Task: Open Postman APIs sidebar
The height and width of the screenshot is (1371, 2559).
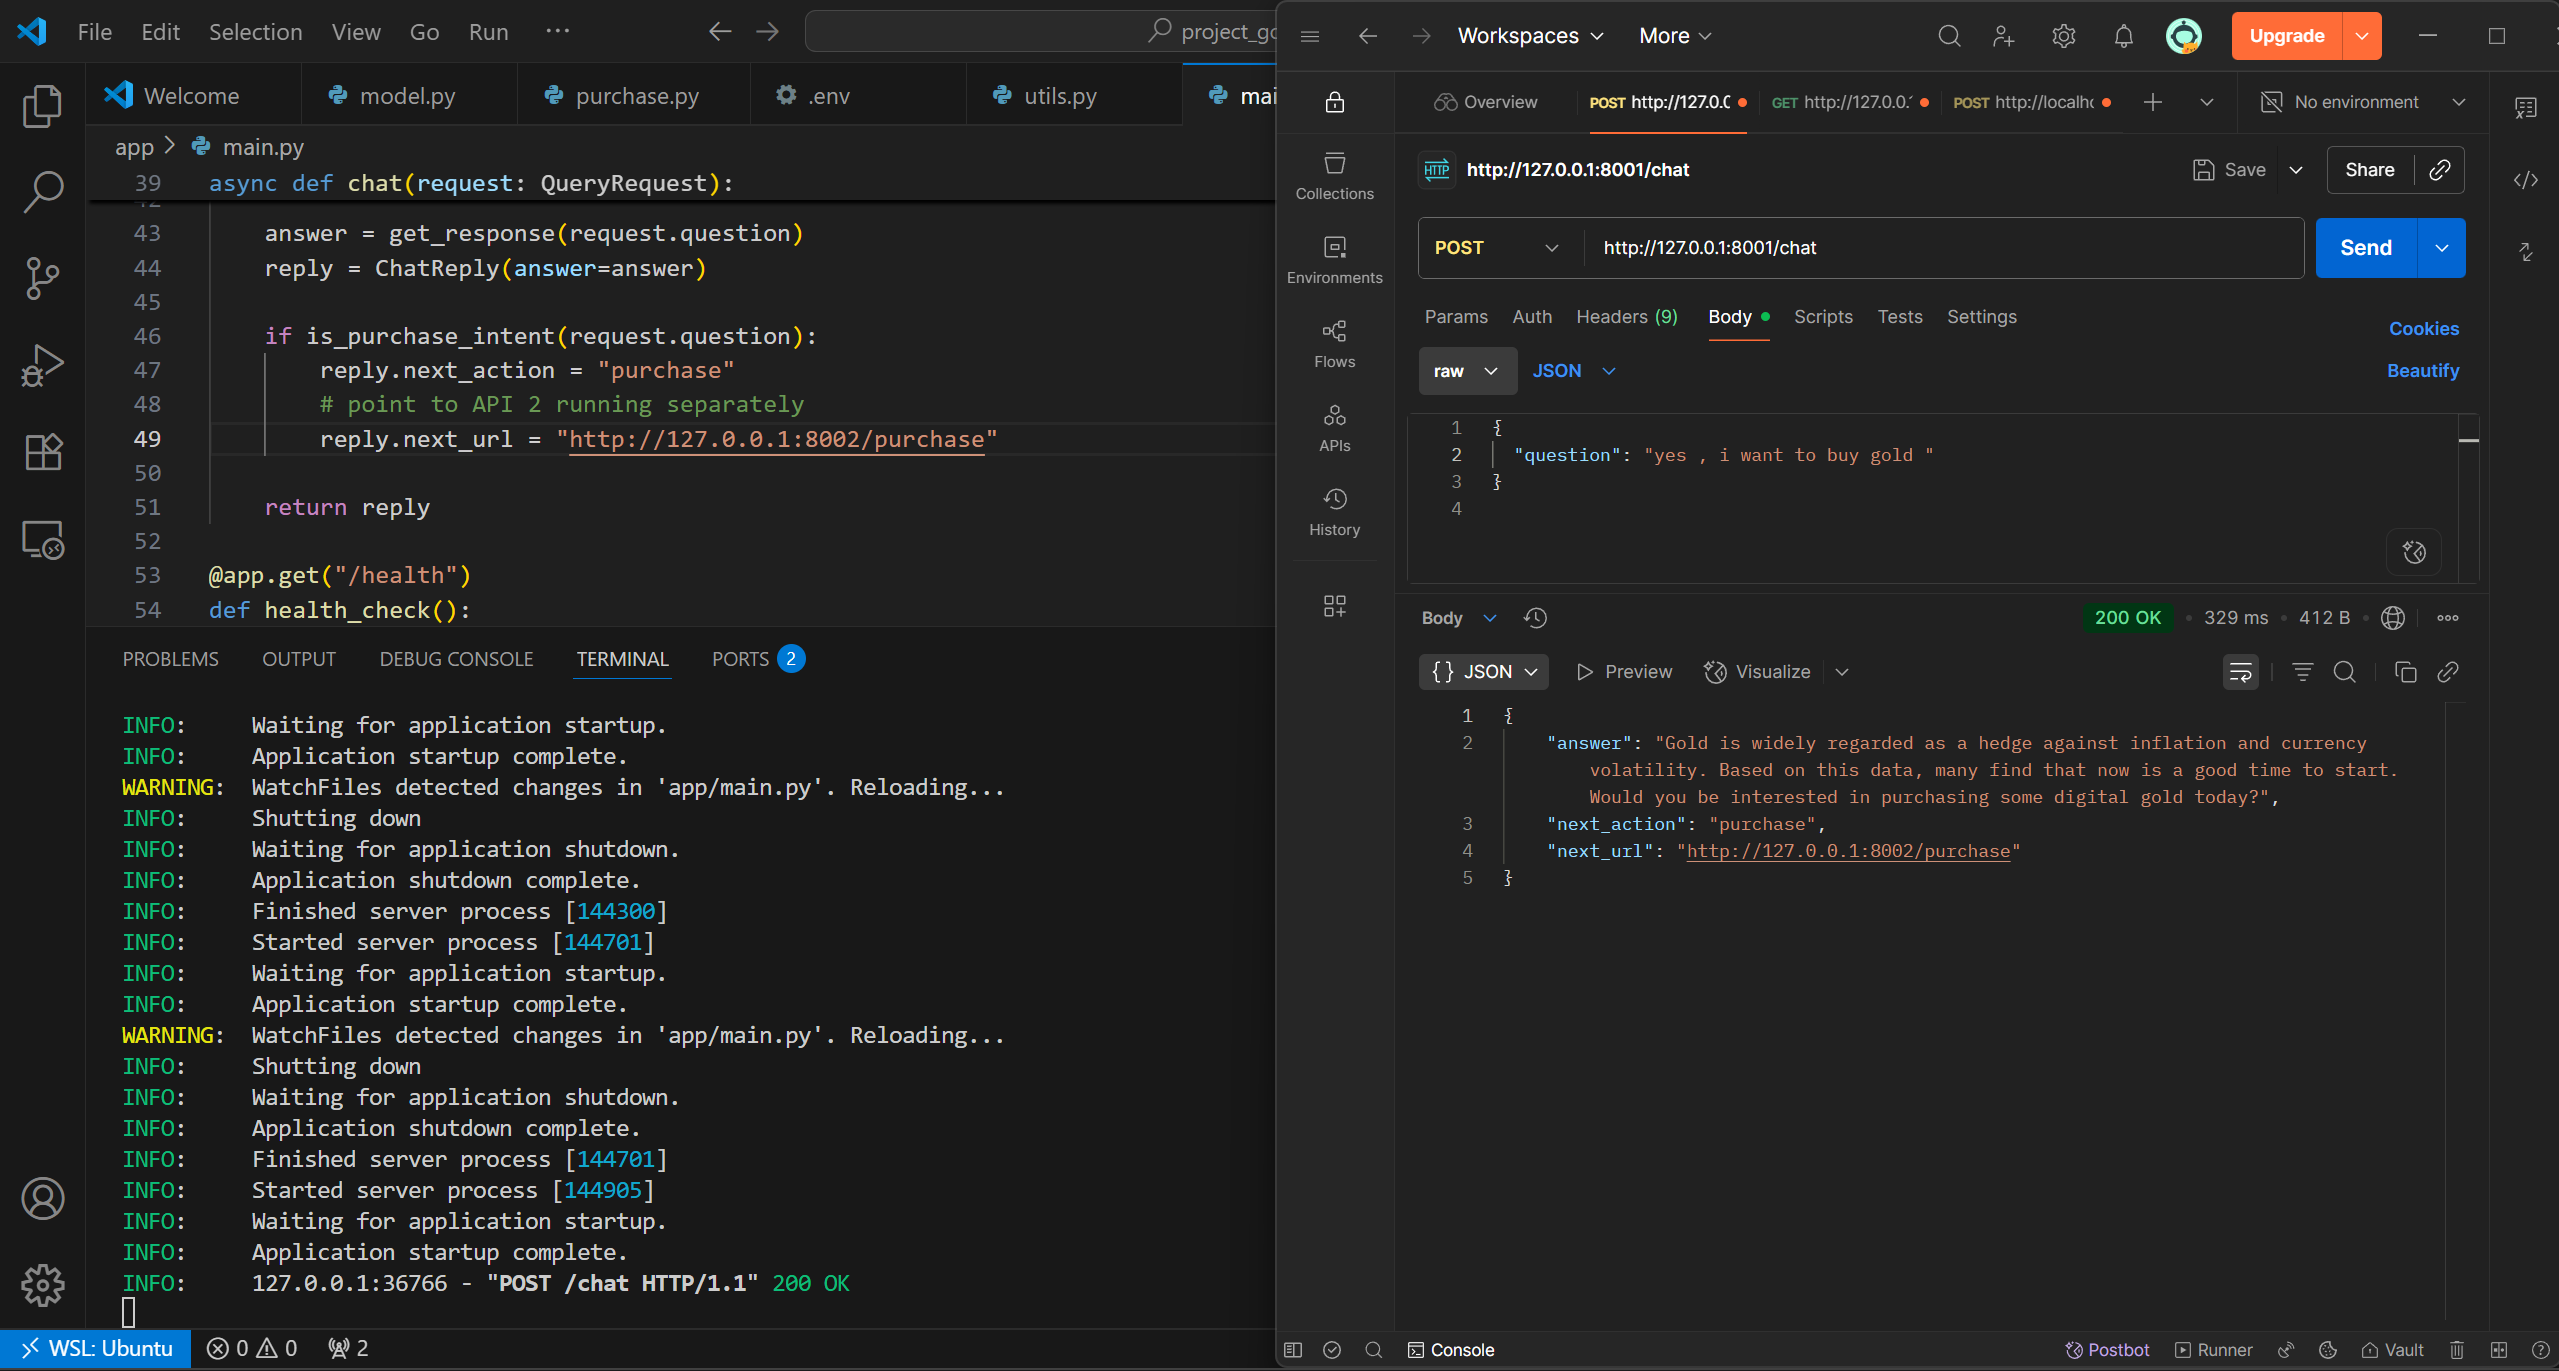Action: [x=1334, y=428]
